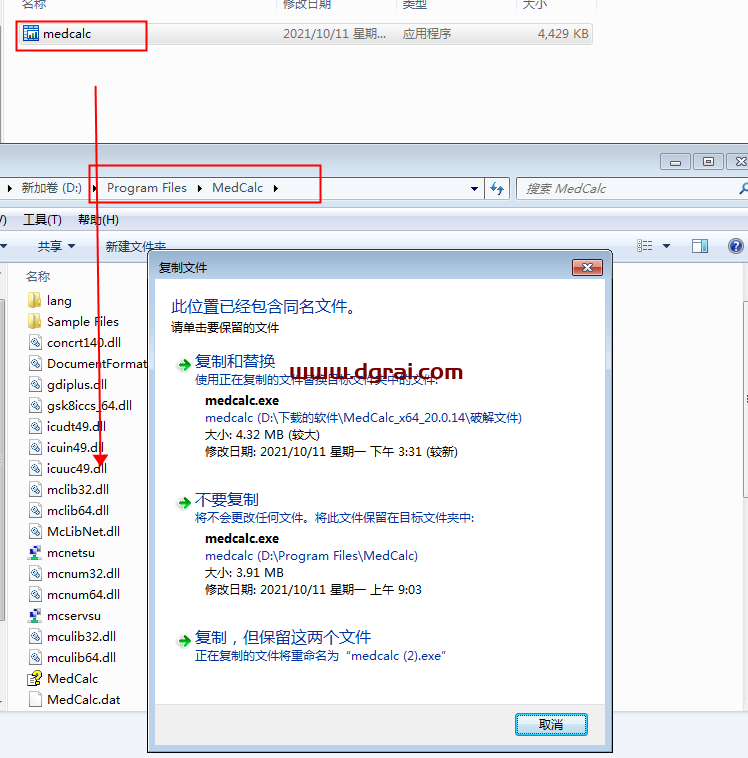
Task: Choose 不要复制 don't copy option
Action: 226,499
